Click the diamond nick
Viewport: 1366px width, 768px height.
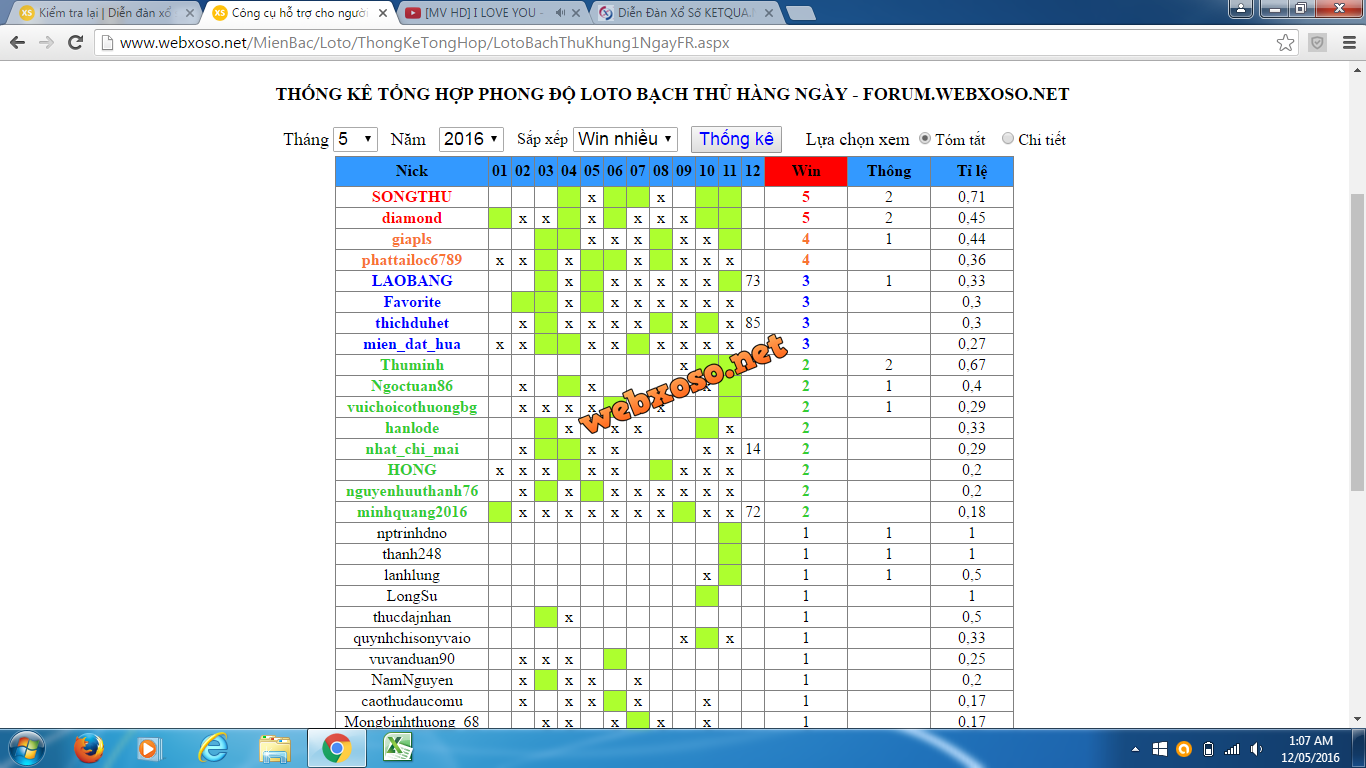coord(412,218)
